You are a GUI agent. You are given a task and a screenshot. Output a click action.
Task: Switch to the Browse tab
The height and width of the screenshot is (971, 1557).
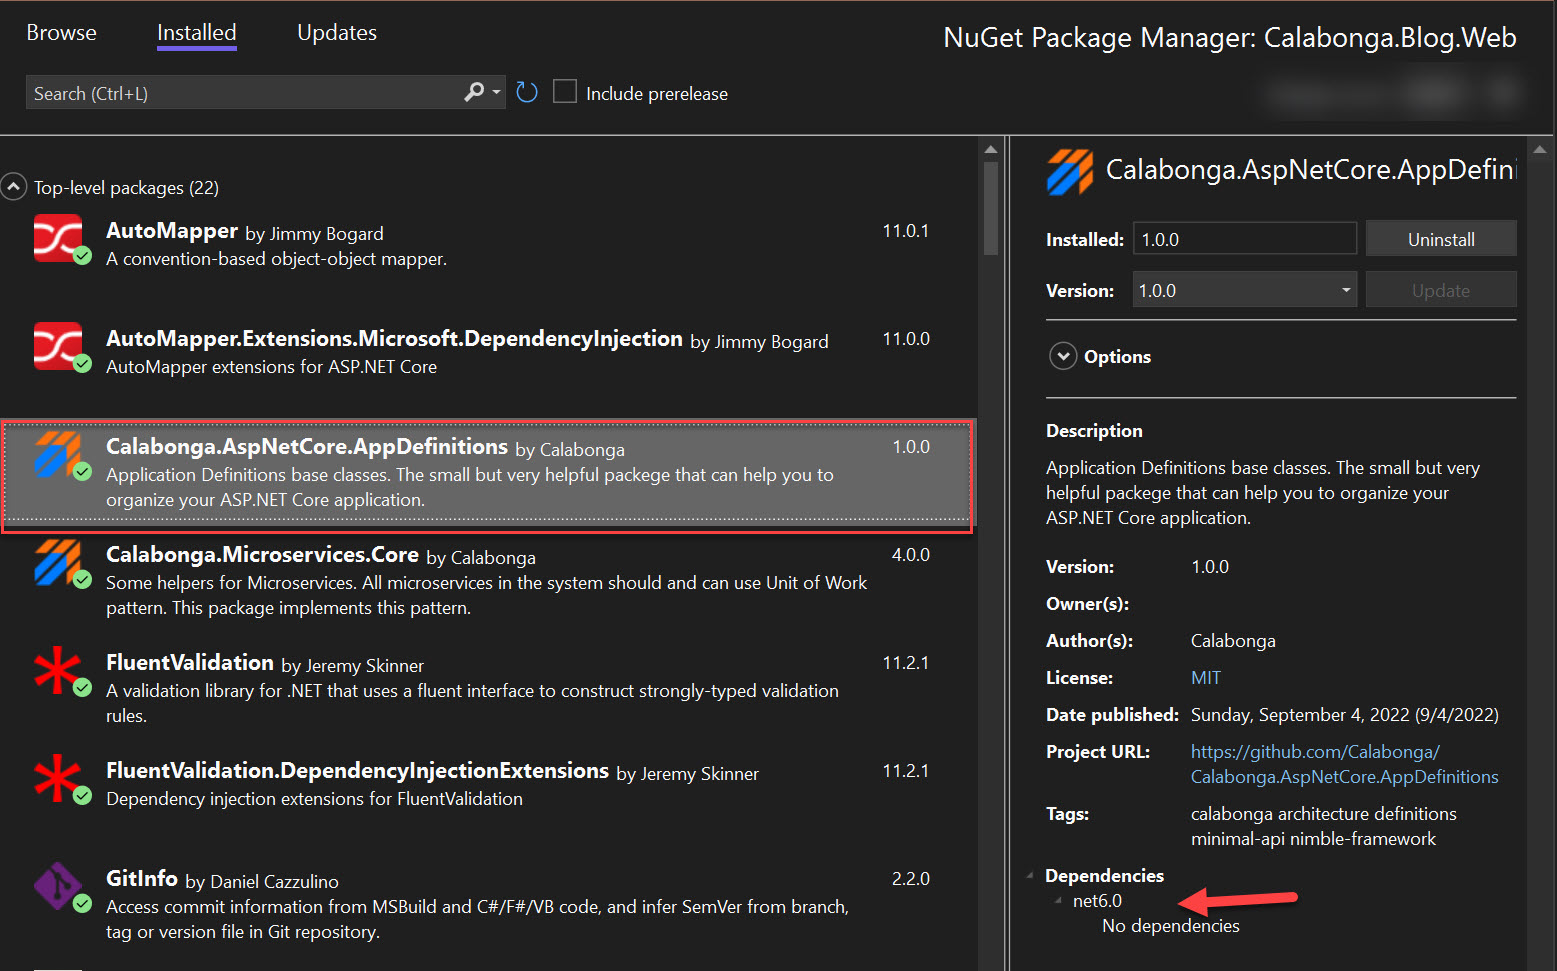[x=61, y=32]
